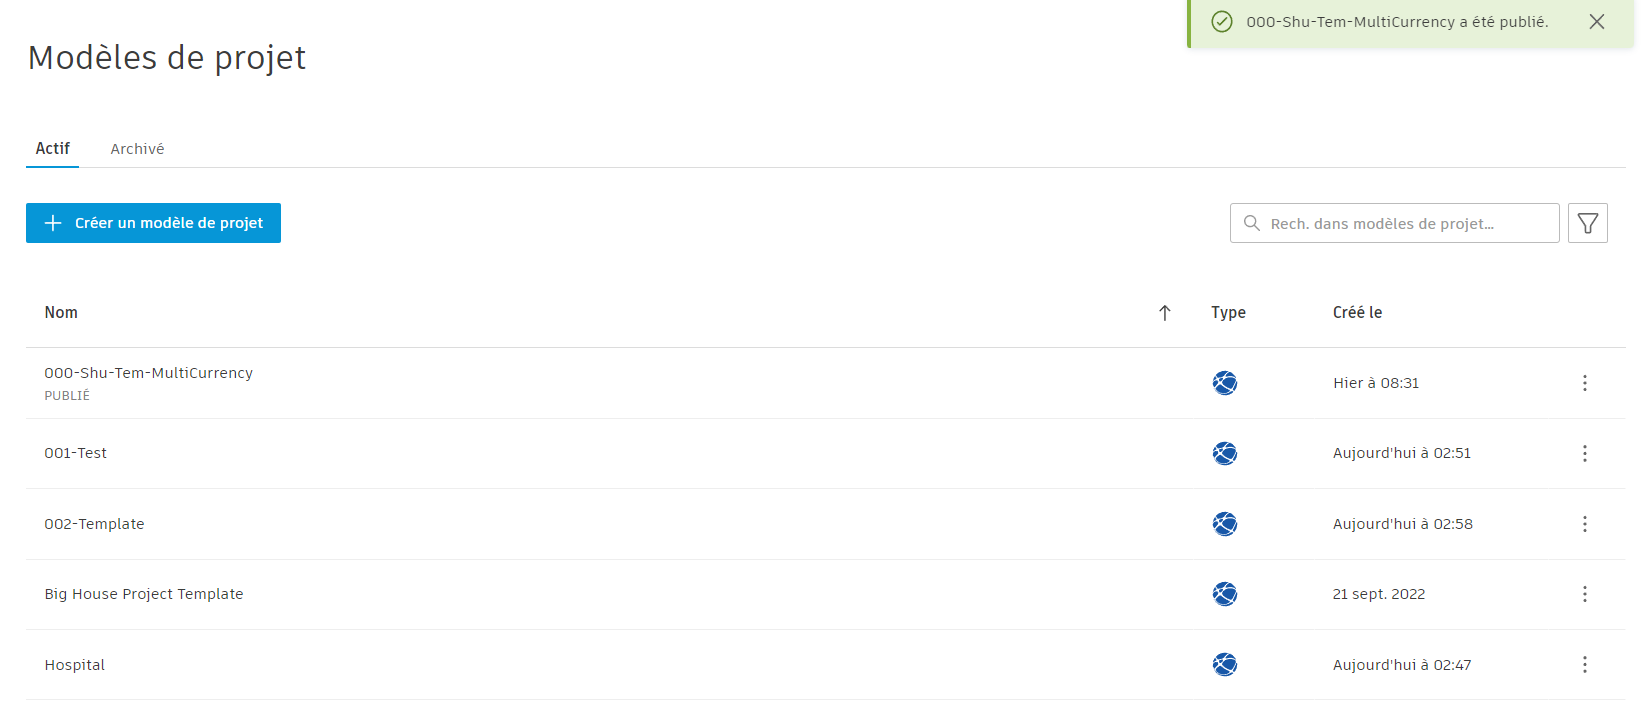Click the sort arrow in the Nom column
This screenshot has width=1649, height=718.
[1165, 313]
